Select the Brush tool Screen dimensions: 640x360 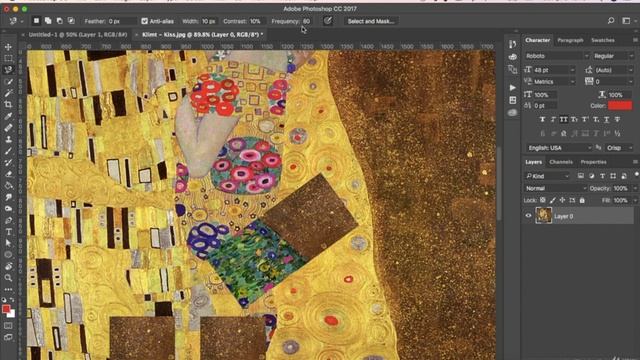pos(8,151)
